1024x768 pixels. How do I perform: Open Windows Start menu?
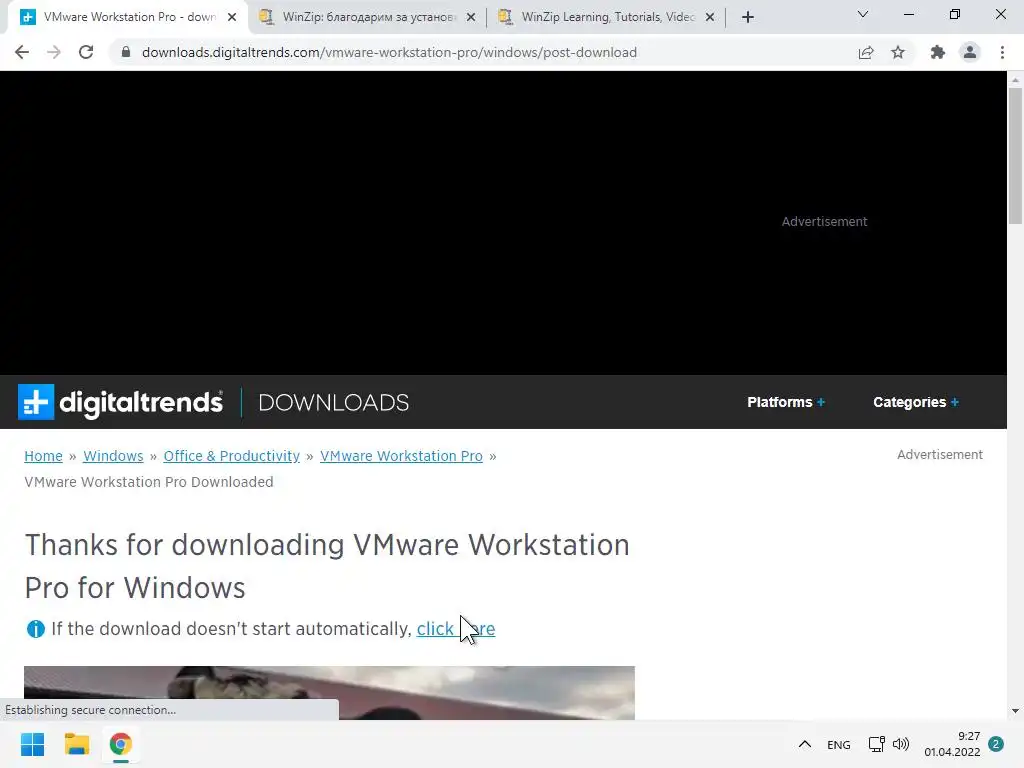coord(33,744)
